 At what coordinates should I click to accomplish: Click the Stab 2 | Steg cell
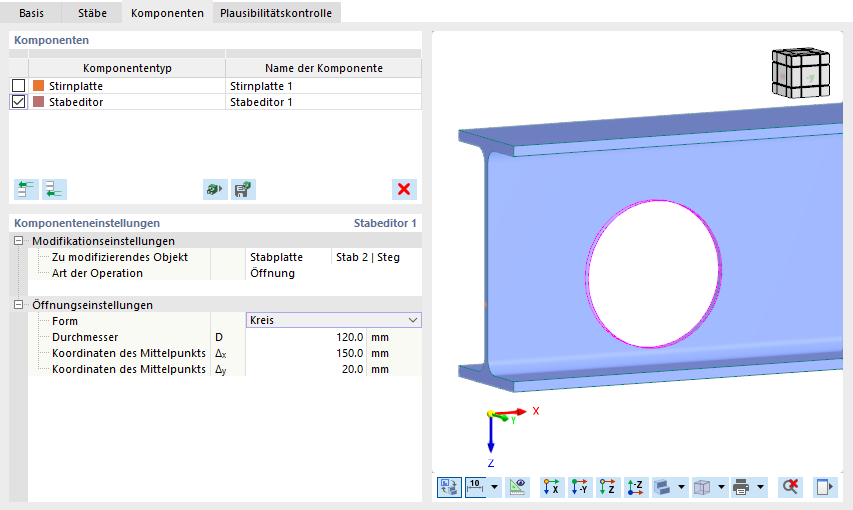coord(376,257)
